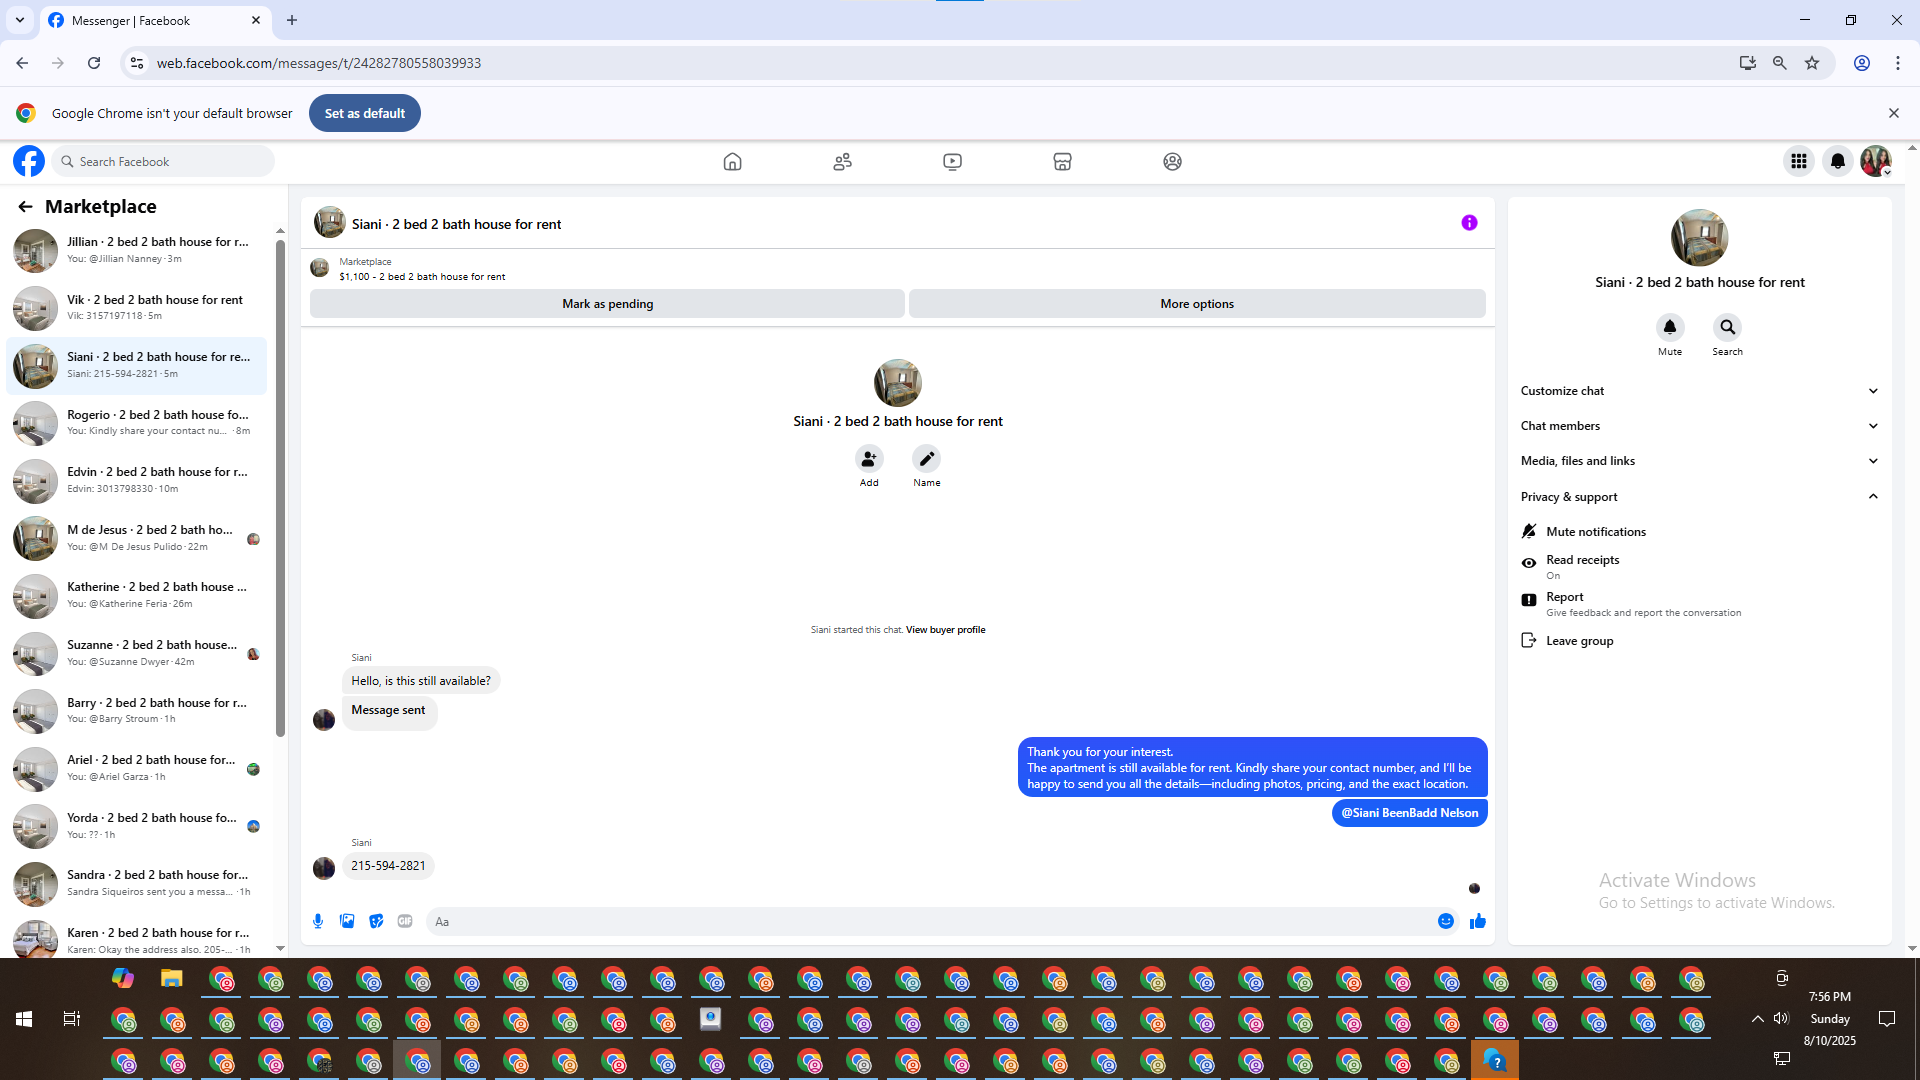Click the purple conversation info icon
Image resolution: width=1920 pixels, height=1080 pixels.
click(x=1469, y=223)
